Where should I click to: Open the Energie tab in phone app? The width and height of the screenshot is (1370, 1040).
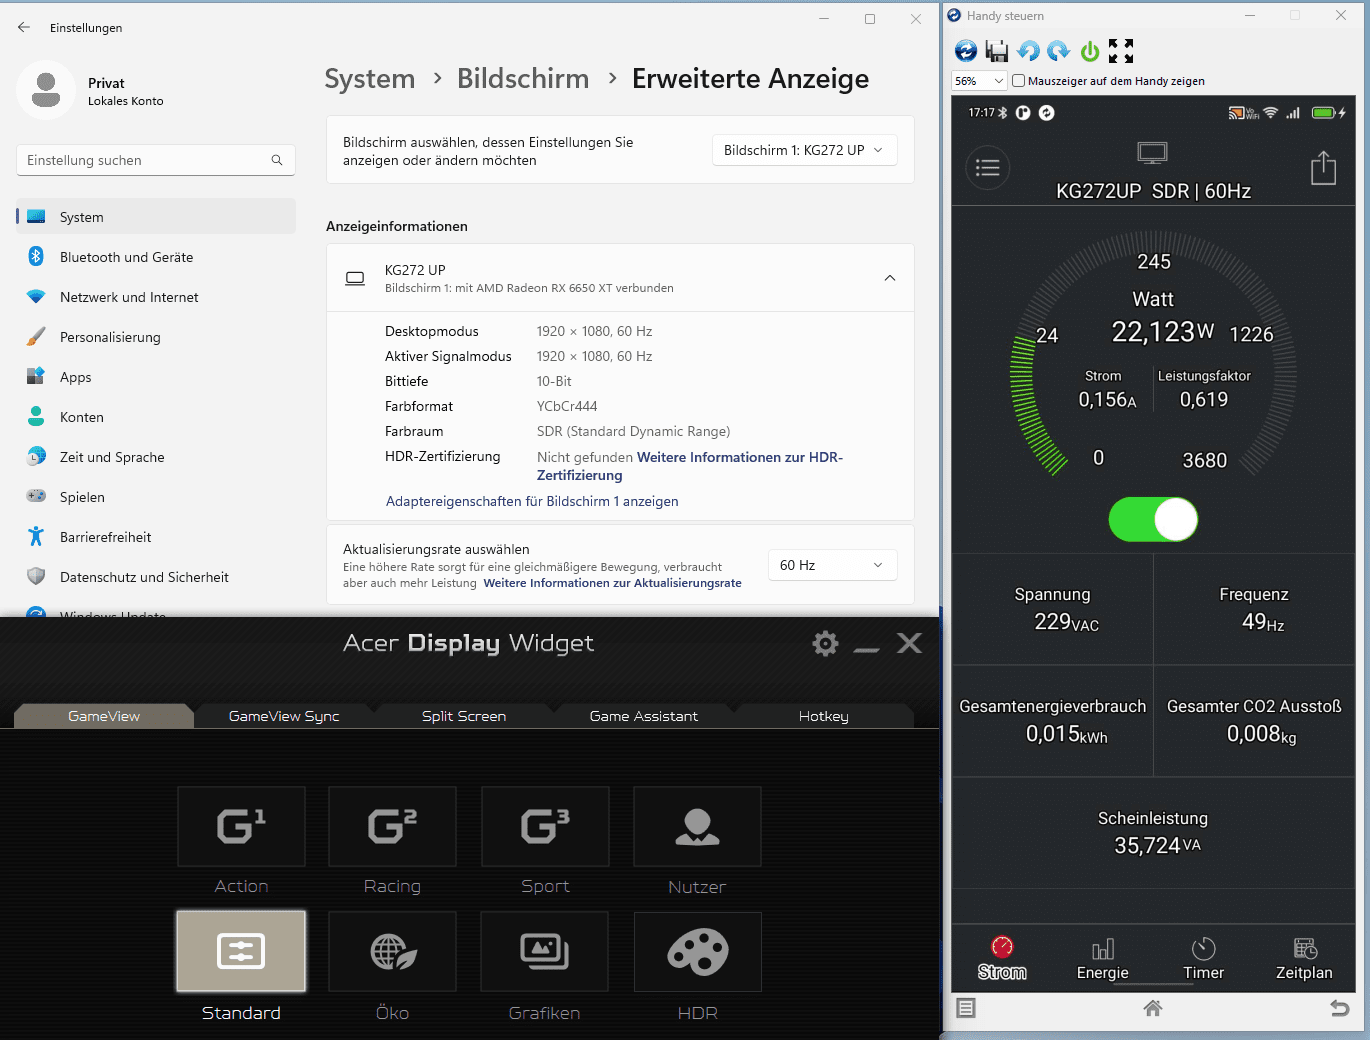[1102, 959]
